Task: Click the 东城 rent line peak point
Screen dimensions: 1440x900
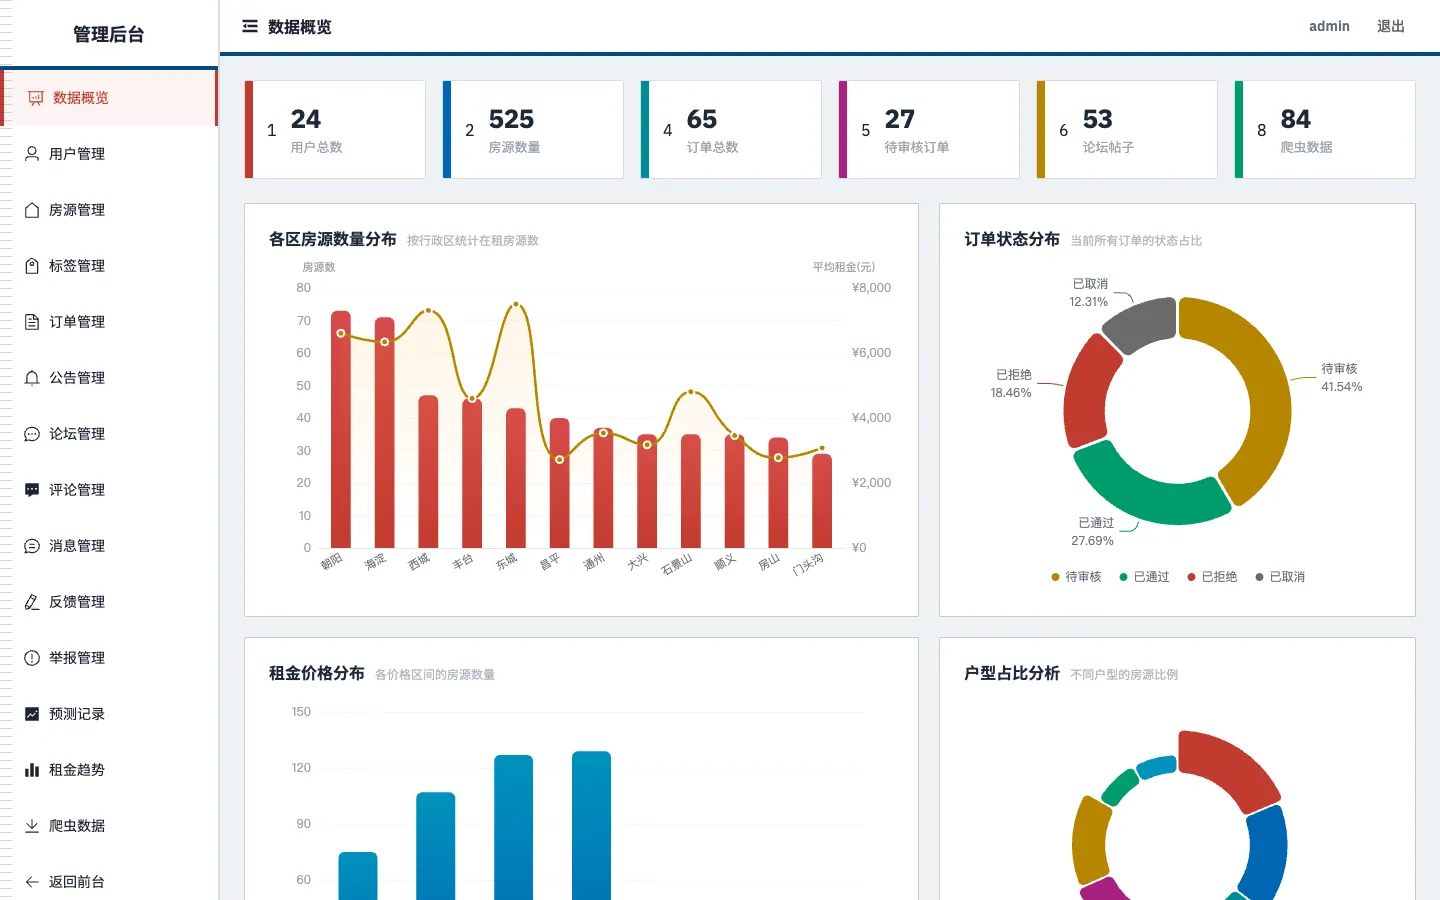Action: (x=516, y=304)
